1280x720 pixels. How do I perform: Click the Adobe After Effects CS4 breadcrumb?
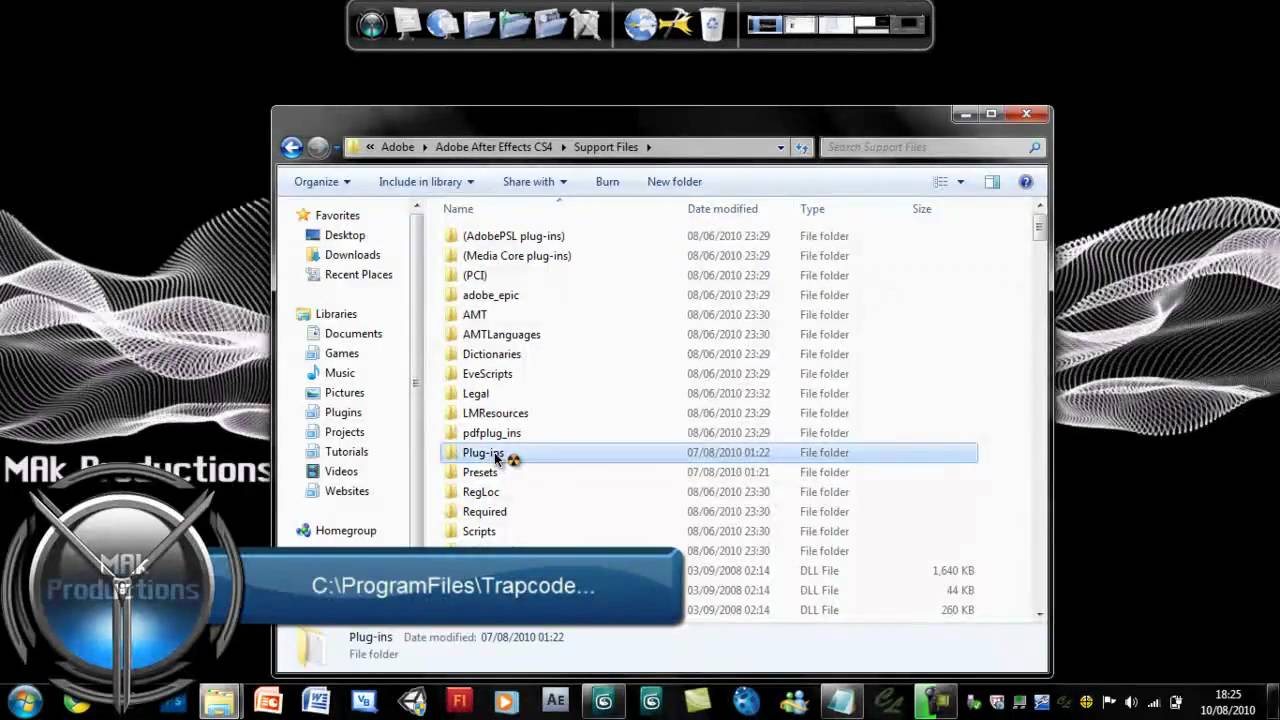(x=494, y=147)
